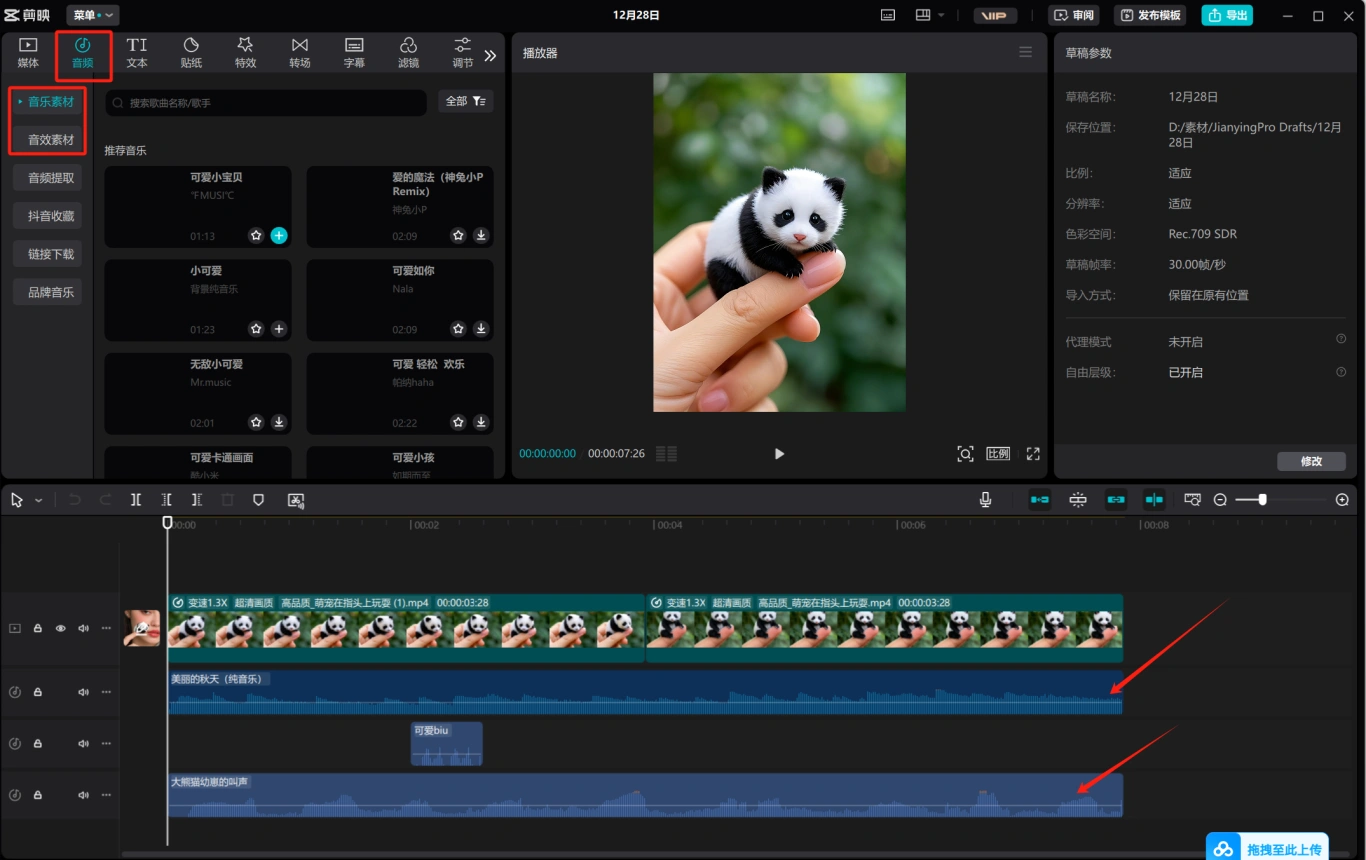This screenshot has height=860, width=1366.
Task: Open the 滤镜 tab
Action: coord(408,53)
